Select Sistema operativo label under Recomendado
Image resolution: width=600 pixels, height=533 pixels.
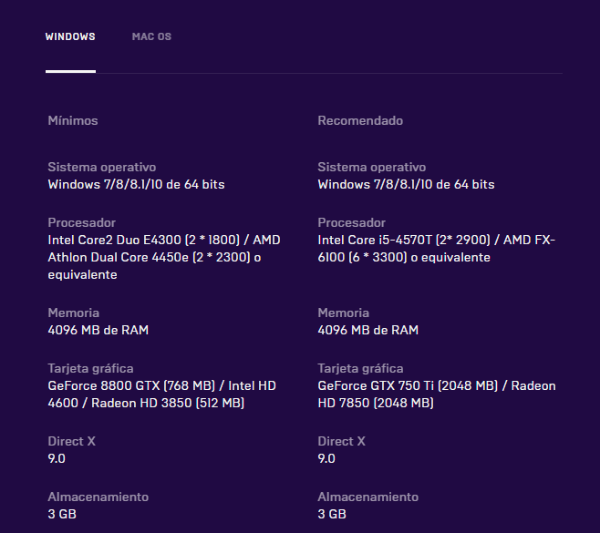pos(371,167)
